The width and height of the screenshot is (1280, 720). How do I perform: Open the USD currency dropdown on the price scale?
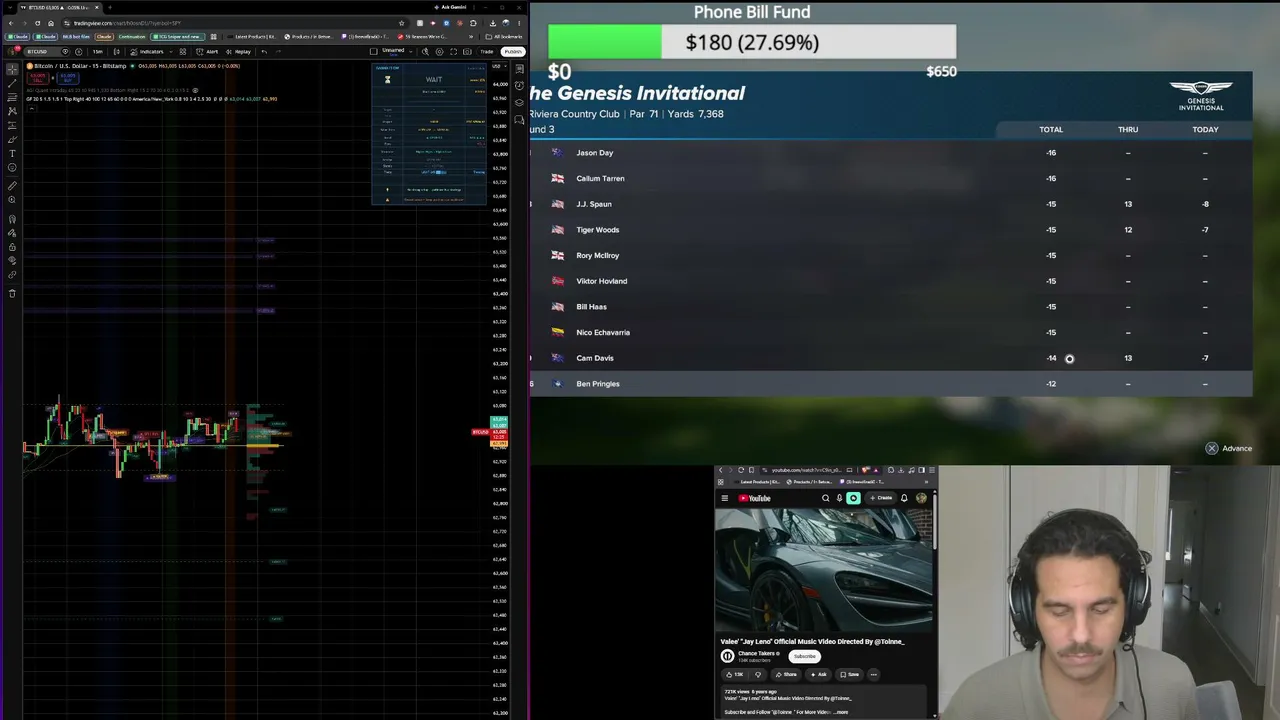[497, 67]
